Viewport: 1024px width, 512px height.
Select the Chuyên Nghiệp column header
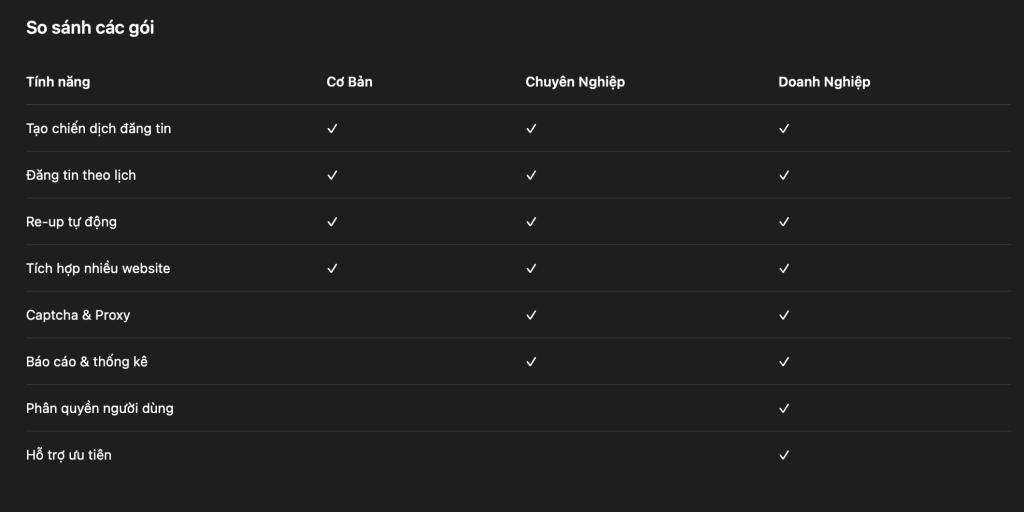coord(575,82)
